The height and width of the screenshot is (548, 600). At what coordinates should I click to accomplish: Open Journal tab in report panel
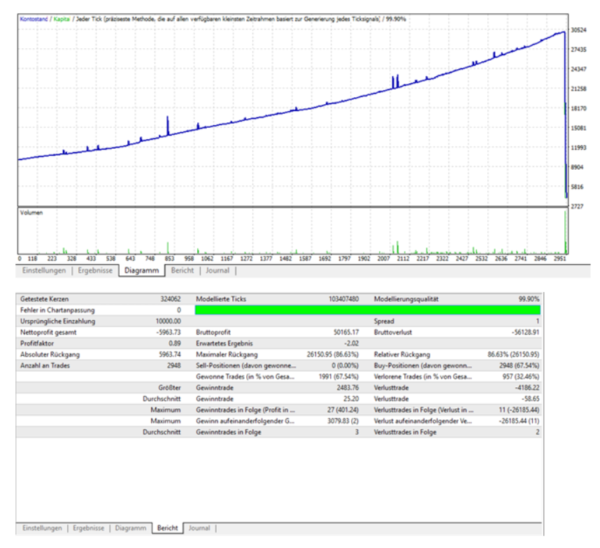199,528
